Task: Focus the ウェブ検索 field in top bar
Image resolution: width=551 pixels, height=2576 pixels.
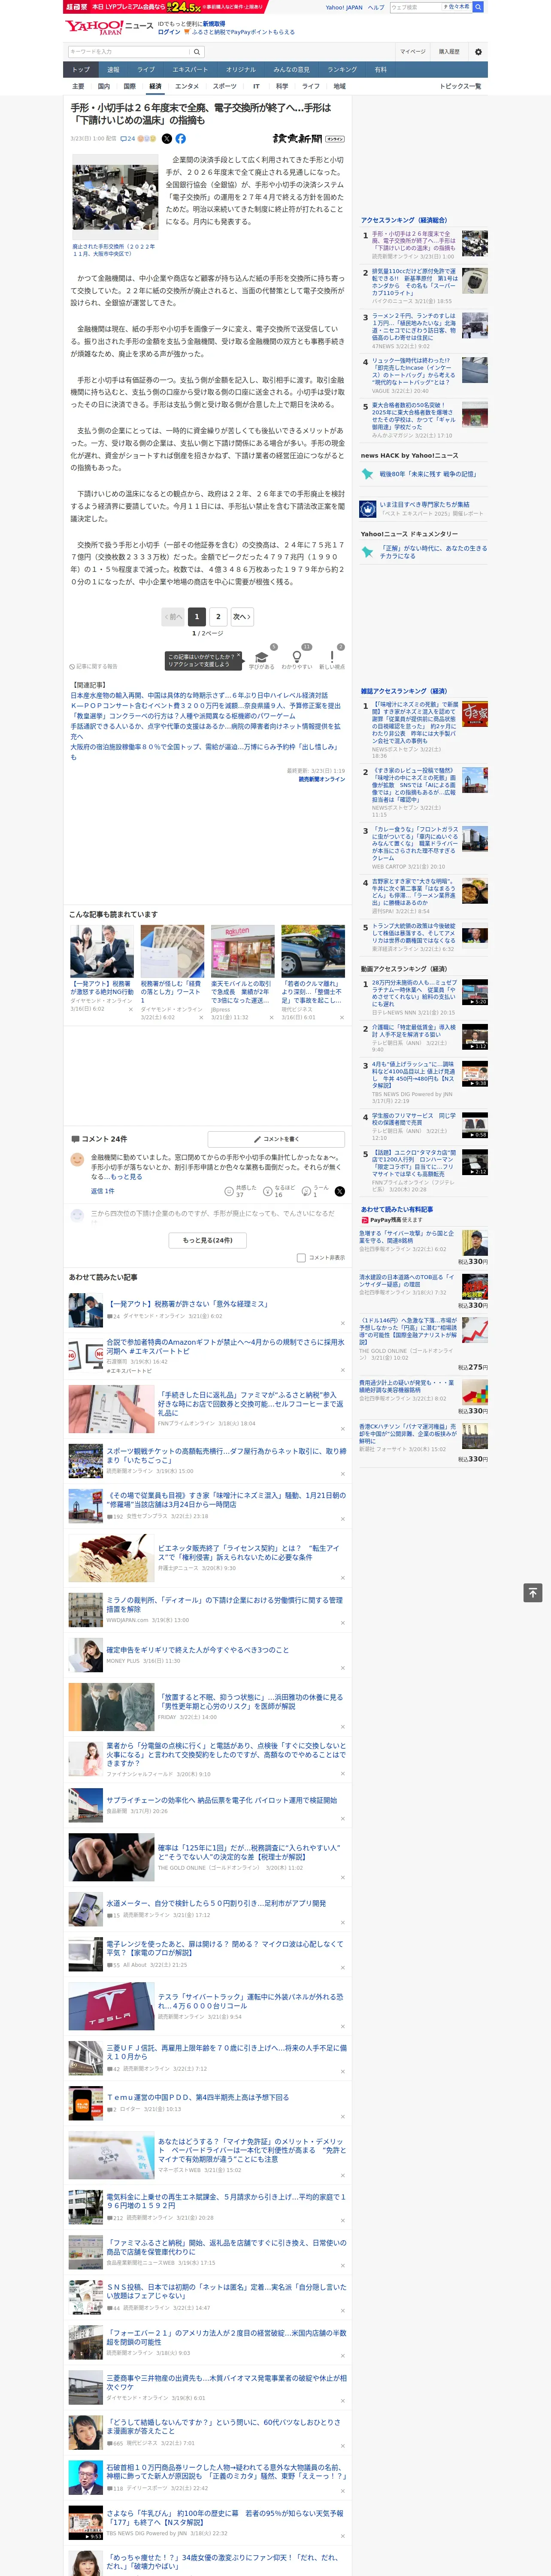Action: pos(415,7)
